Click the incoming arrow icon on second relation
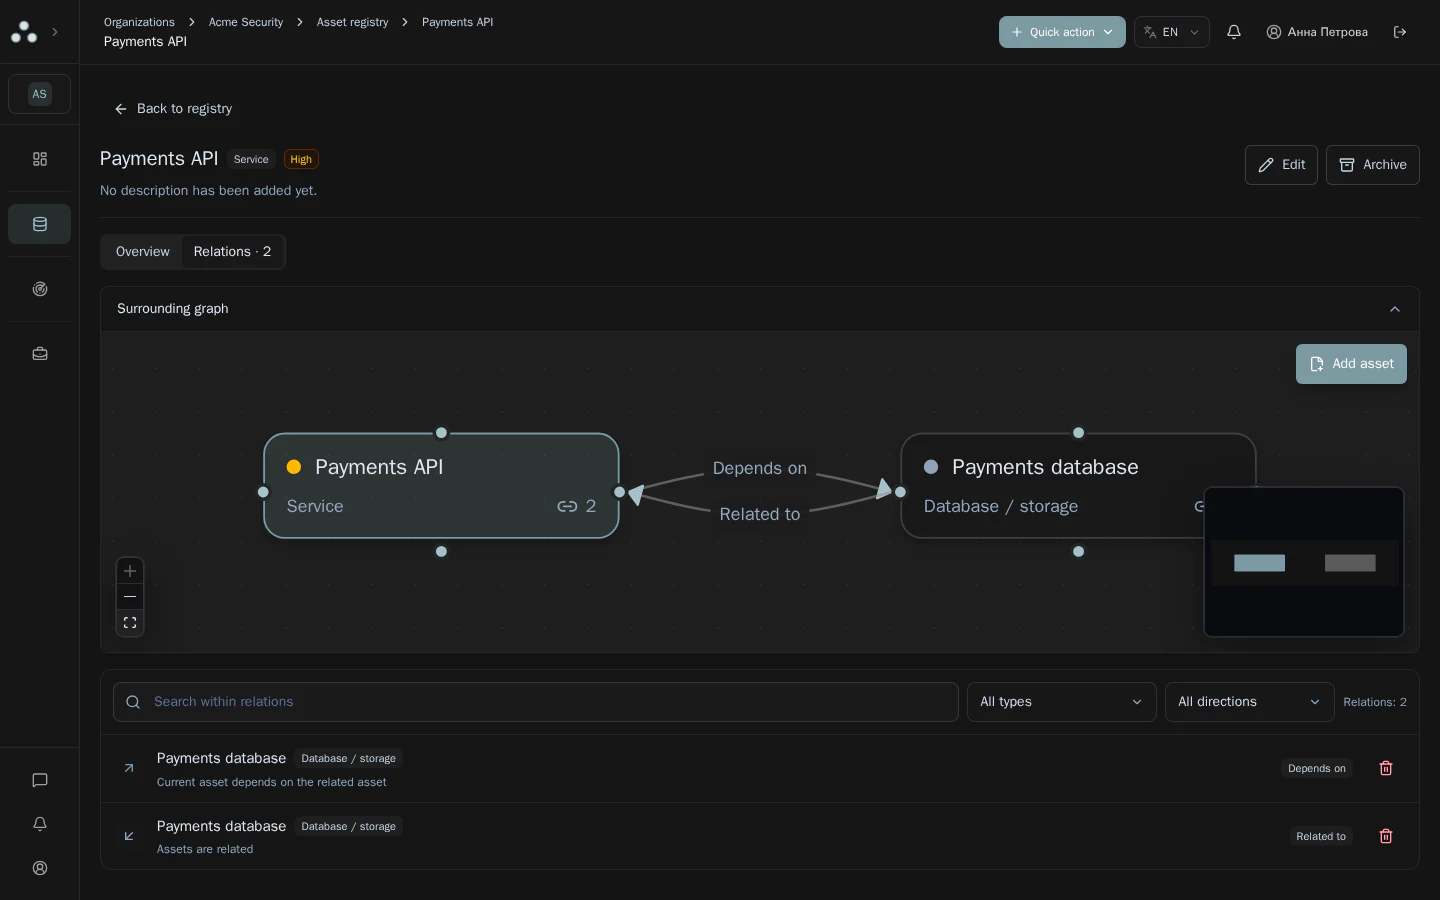1440x900 pixels. click(129, 836)
